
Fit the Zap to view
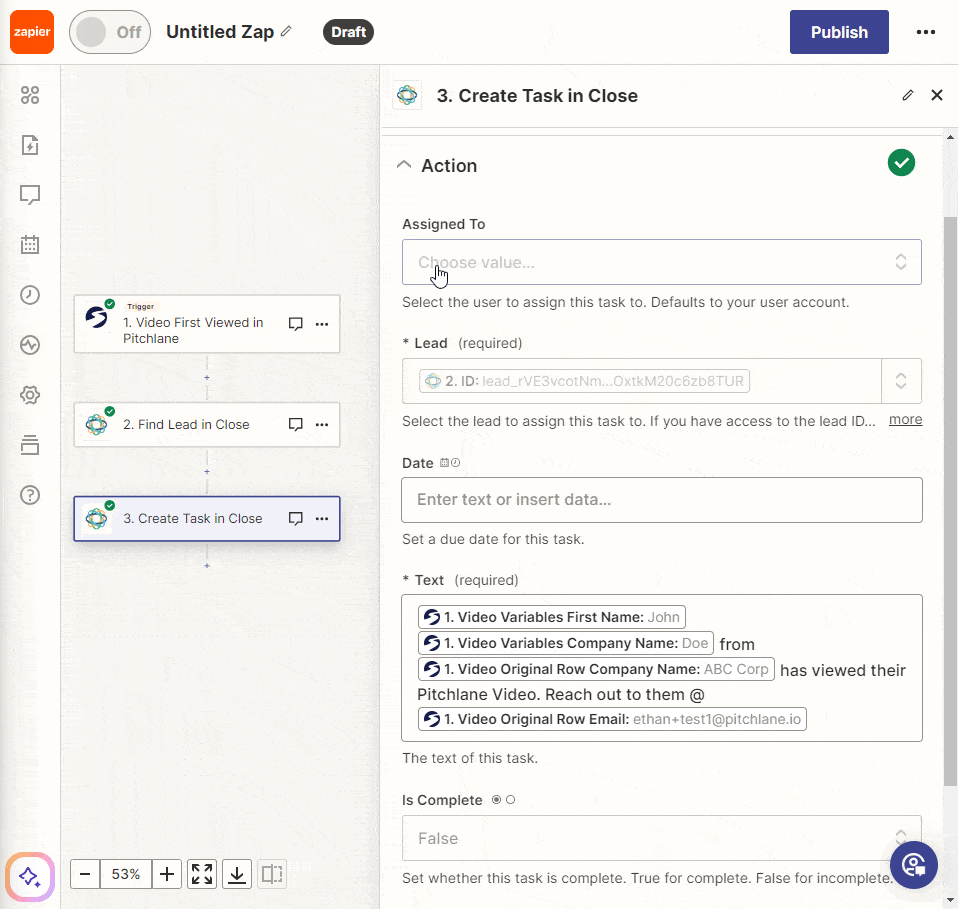coord(202,874)
